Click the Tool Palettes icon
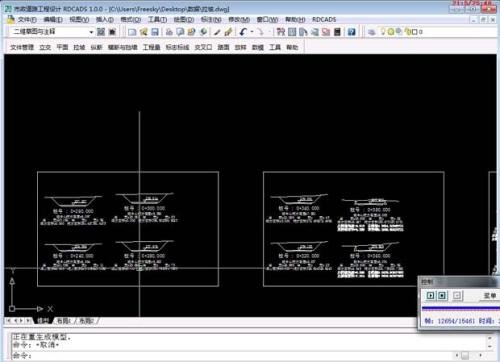The image size is (500, 362). coord(303,32)
